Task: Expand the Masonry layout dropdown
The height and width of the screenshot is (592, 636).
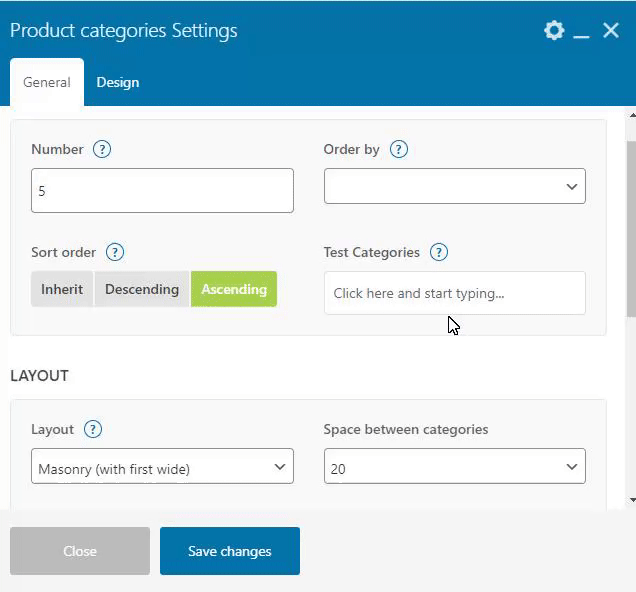Action: (x=162, y=467)
